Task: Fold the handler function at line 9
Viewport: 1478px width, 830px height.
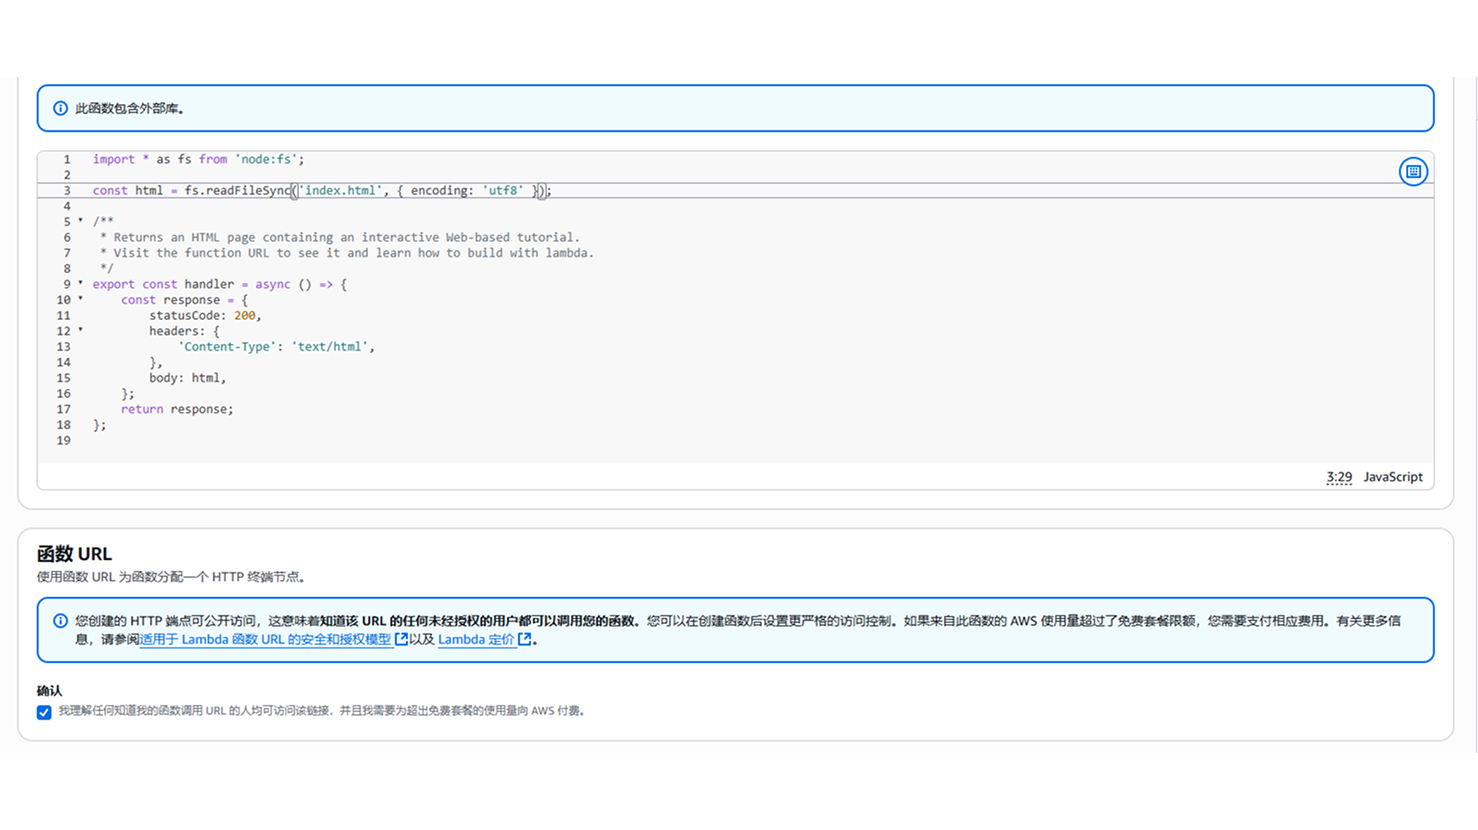Action: (x=81, y=284)
